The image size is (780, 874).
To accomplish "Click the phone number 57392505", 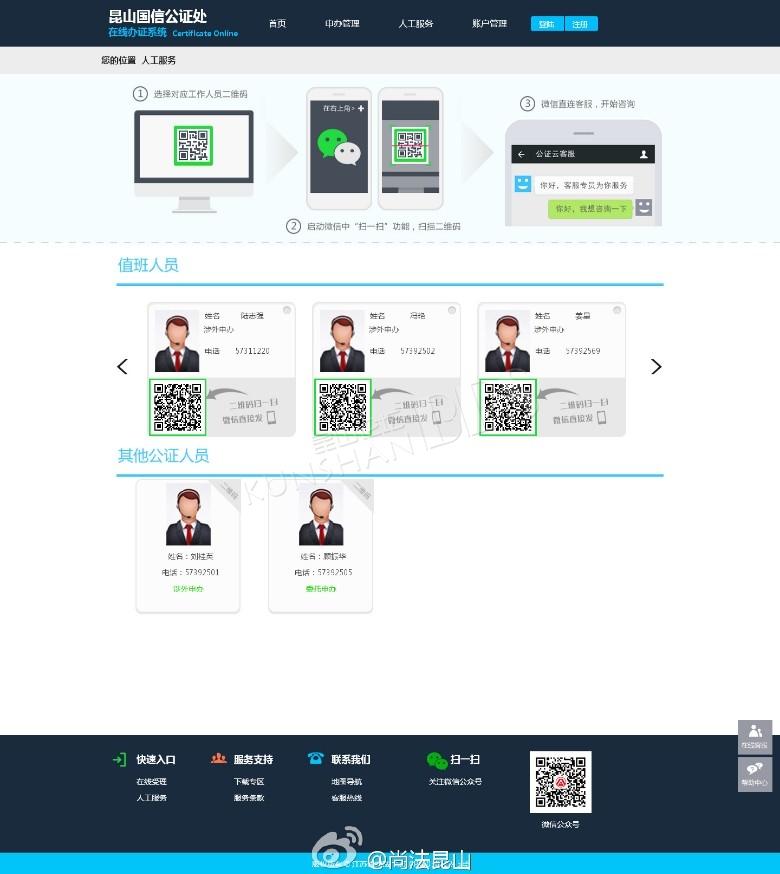I will click(335, 572).
